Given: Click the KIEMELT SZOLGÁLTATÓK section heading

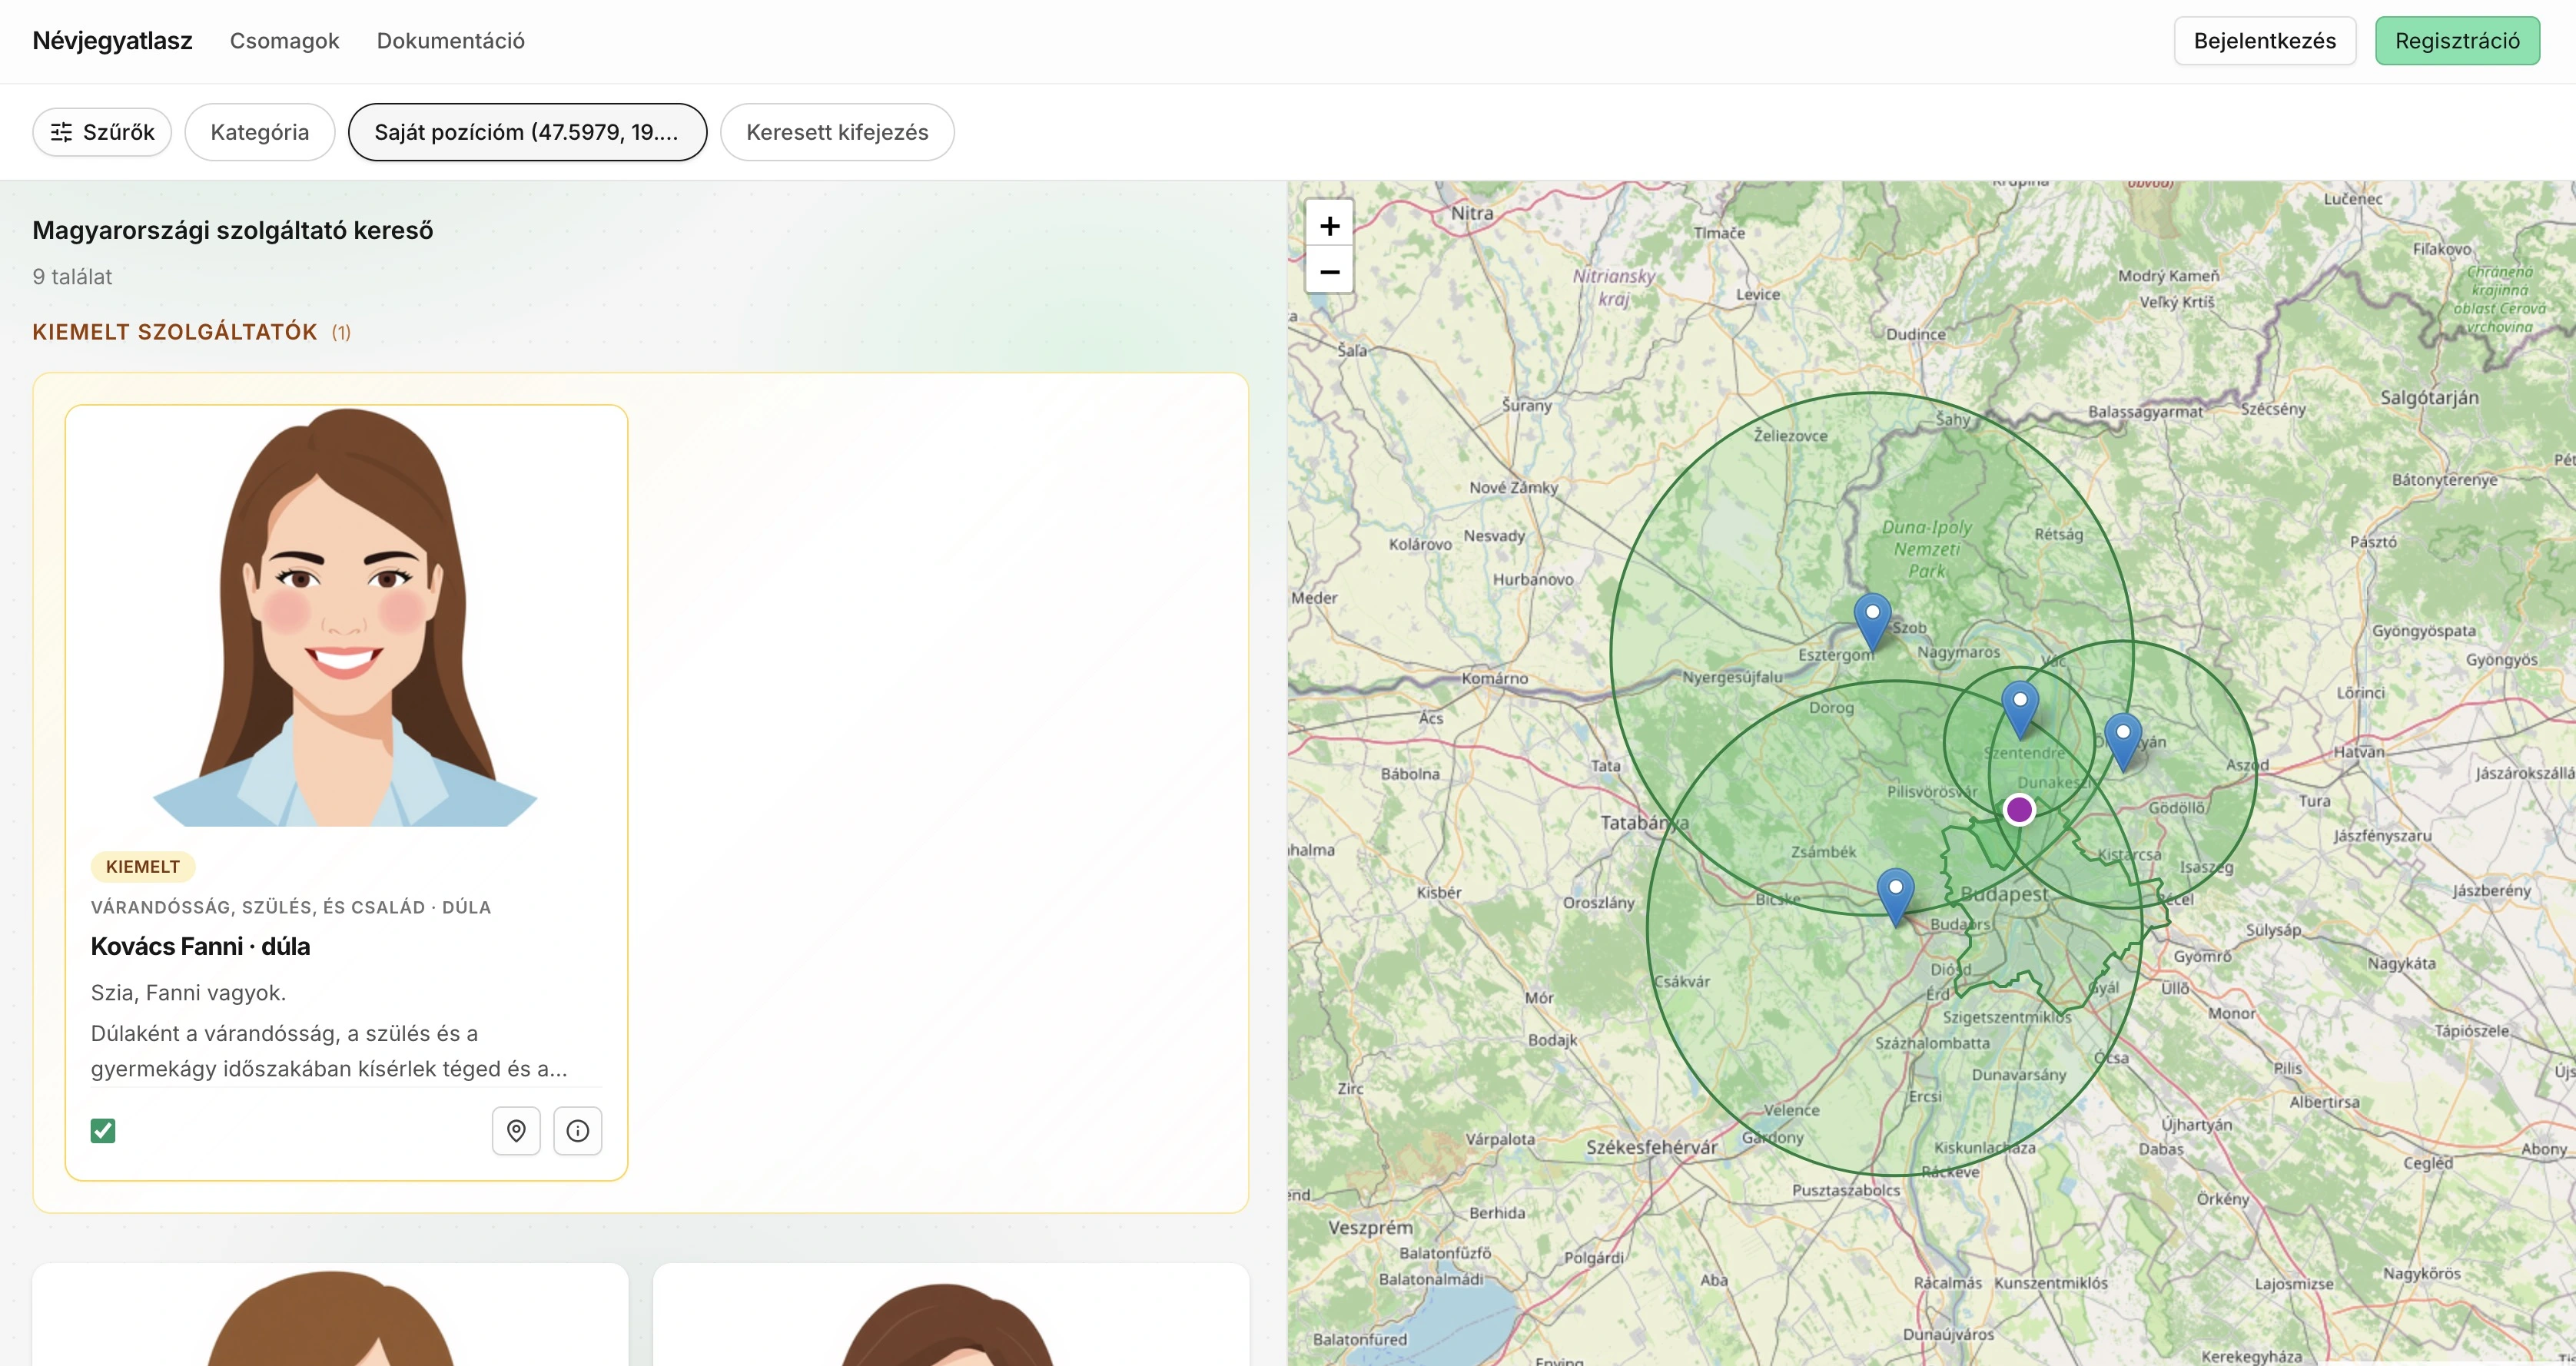Looking at the screenshot, I should click(175, 332).
